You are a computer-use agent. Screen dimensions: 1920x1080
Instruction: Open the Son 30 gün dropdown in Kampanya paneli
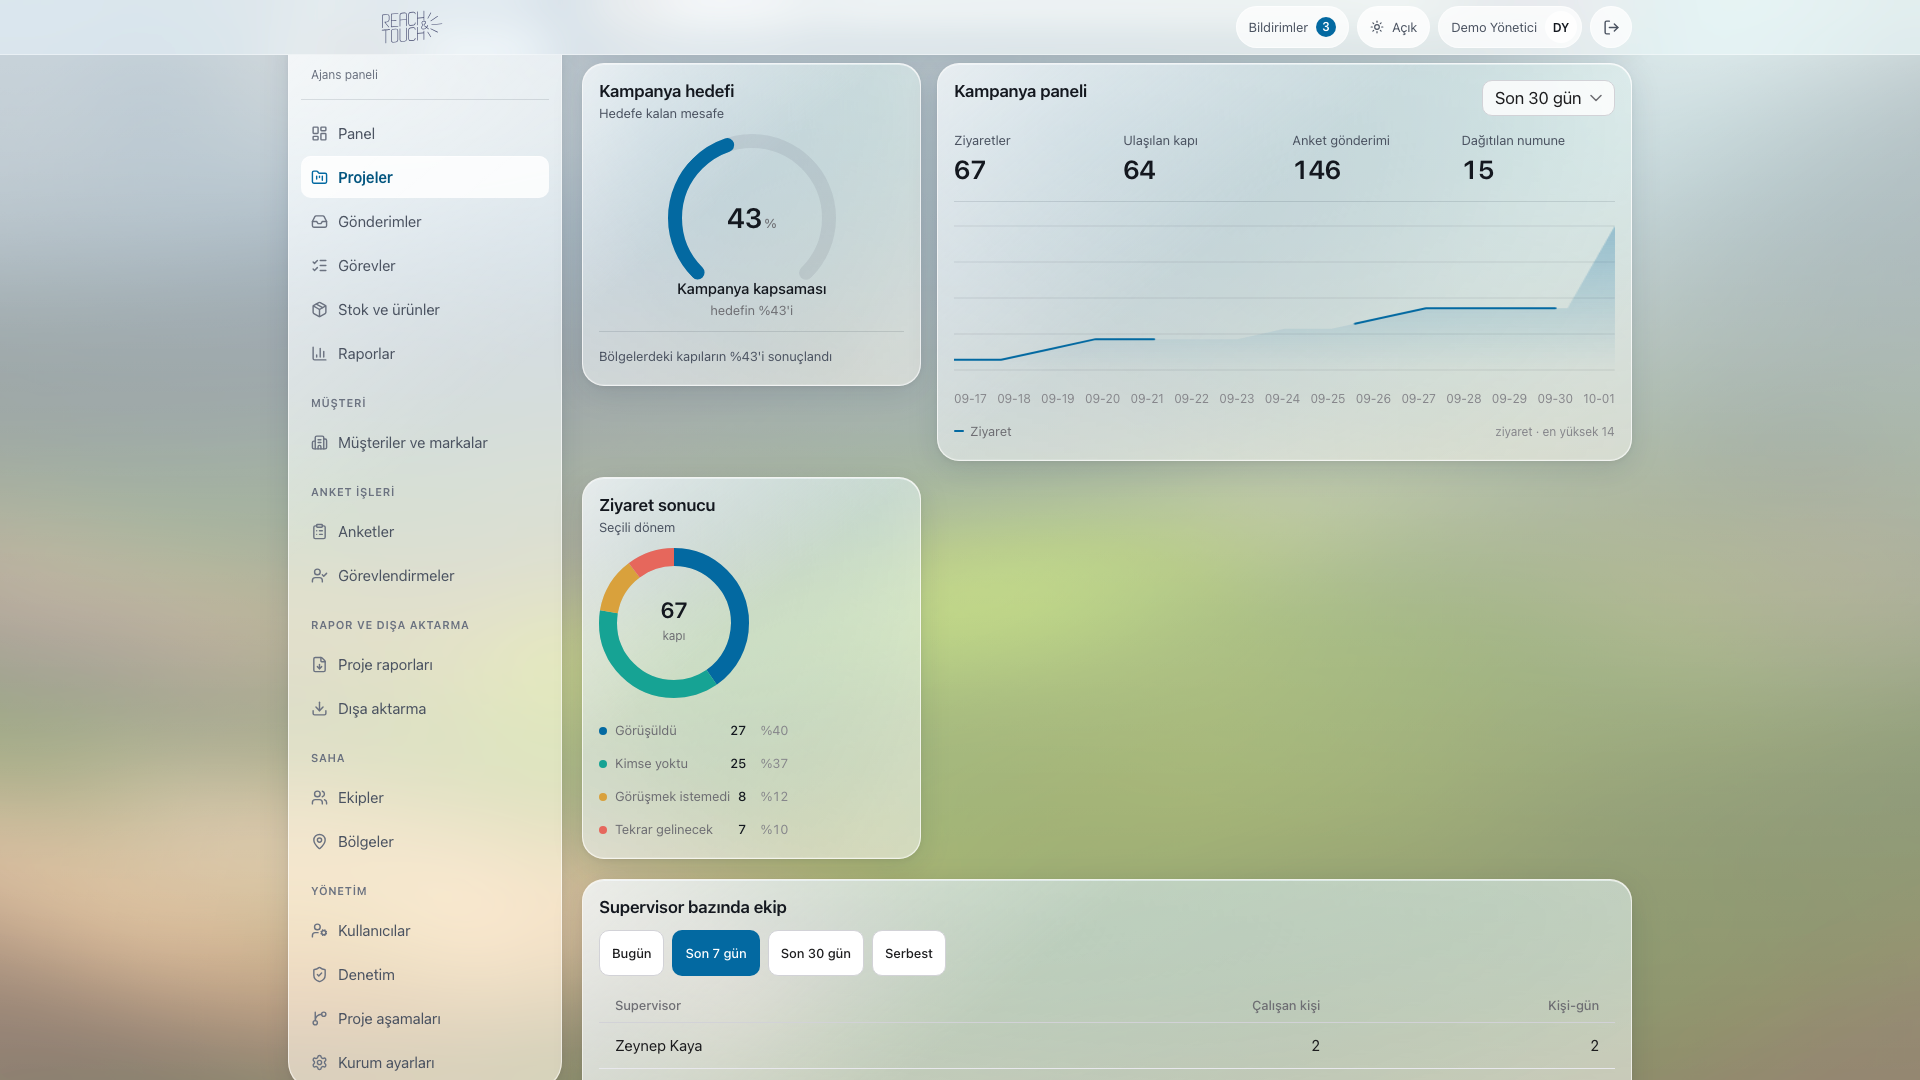[x=1547, y=98]
